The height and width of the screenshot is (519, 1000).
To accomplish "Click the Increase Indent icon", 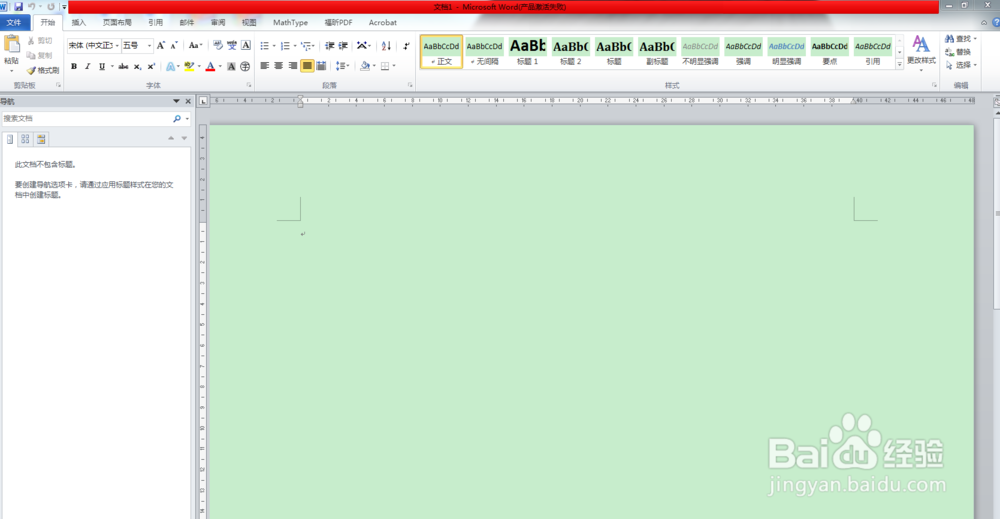I will click(x=343, y=46).
